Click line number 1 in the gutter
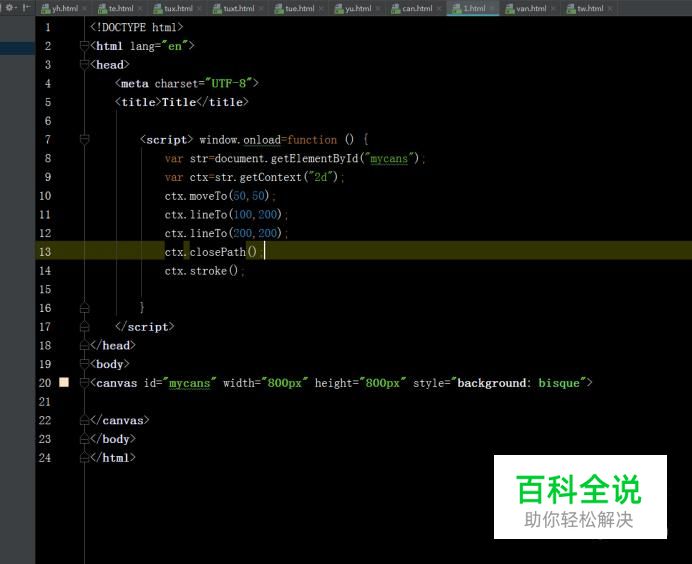 tap(48, 27)
